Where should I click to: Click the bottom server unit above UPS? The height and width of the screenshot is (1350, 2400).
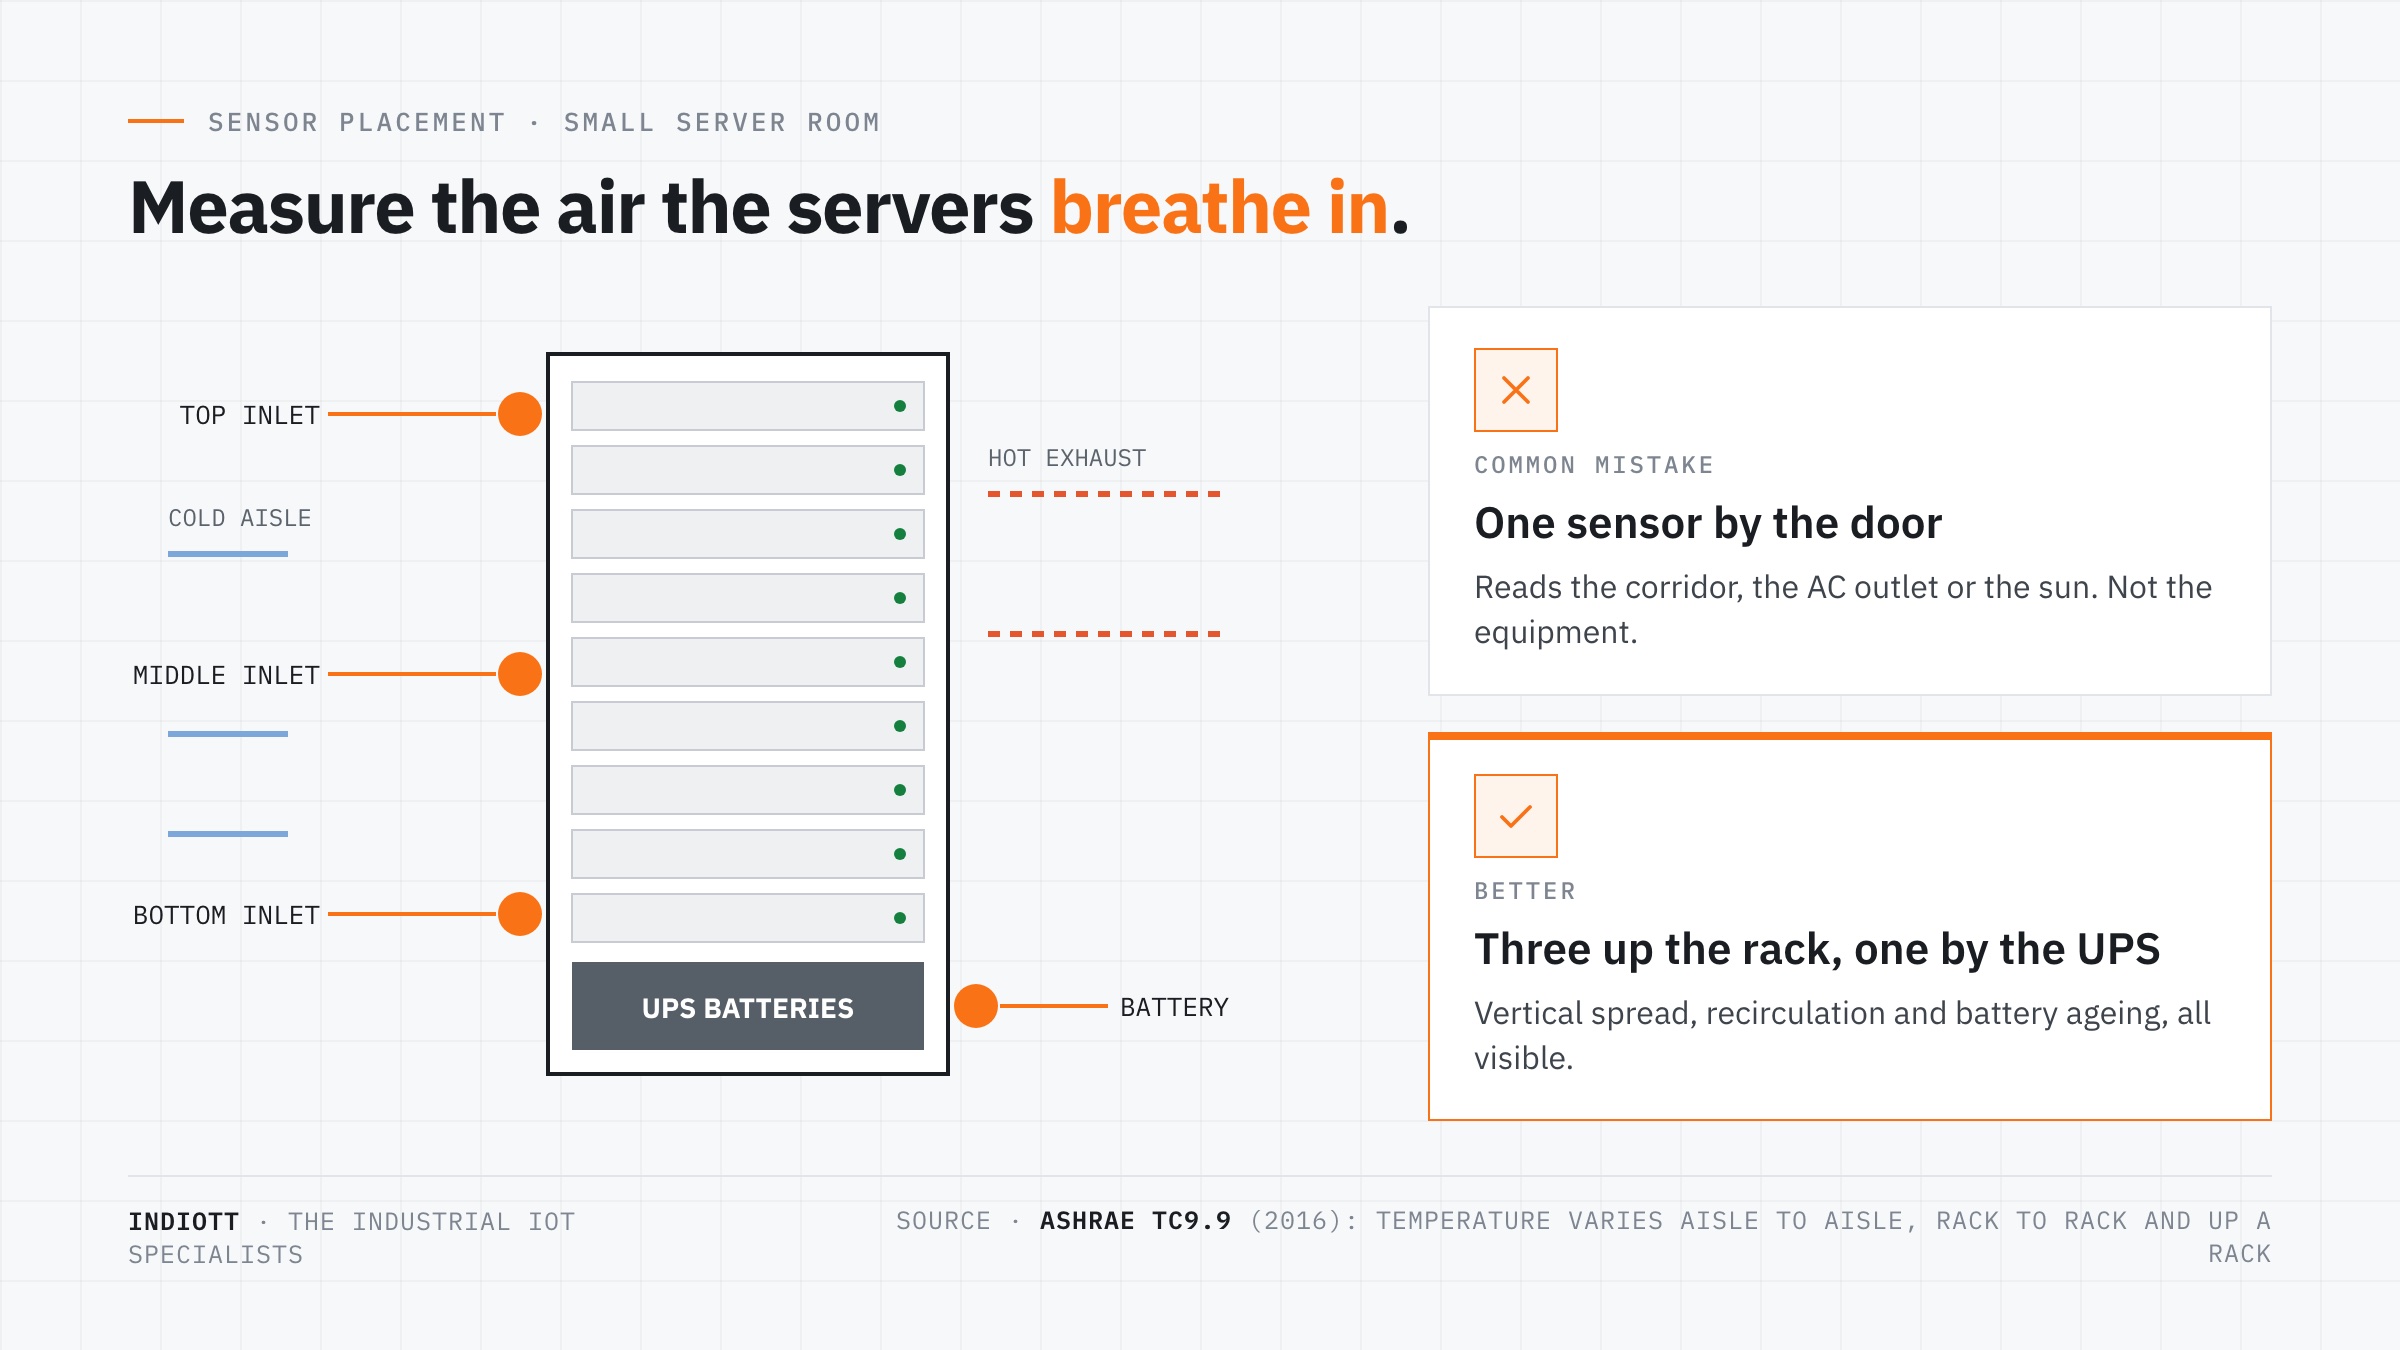(748, 918)
